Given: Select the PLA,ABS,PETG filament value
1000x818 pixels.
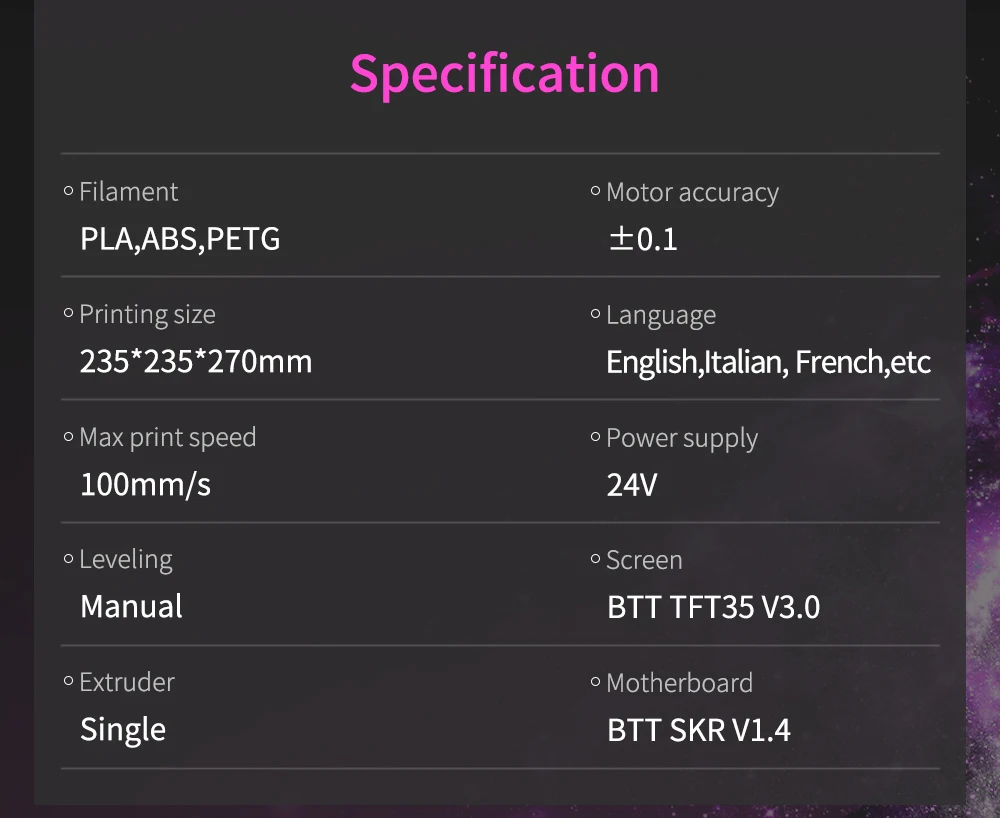Looking at the screenshot, I should (x=180, y=240).
